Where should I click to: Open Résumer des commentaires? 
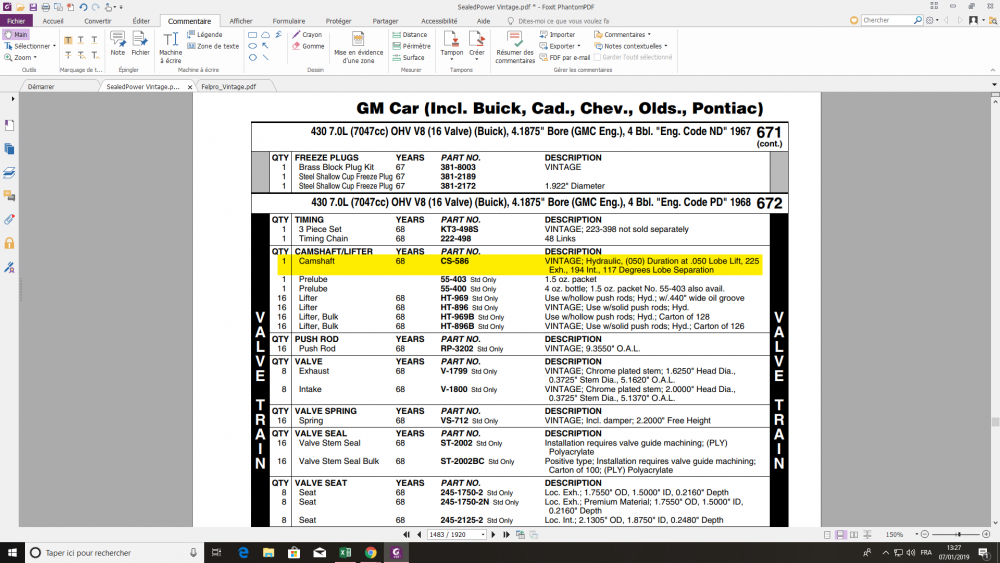[x=515, y=48]
